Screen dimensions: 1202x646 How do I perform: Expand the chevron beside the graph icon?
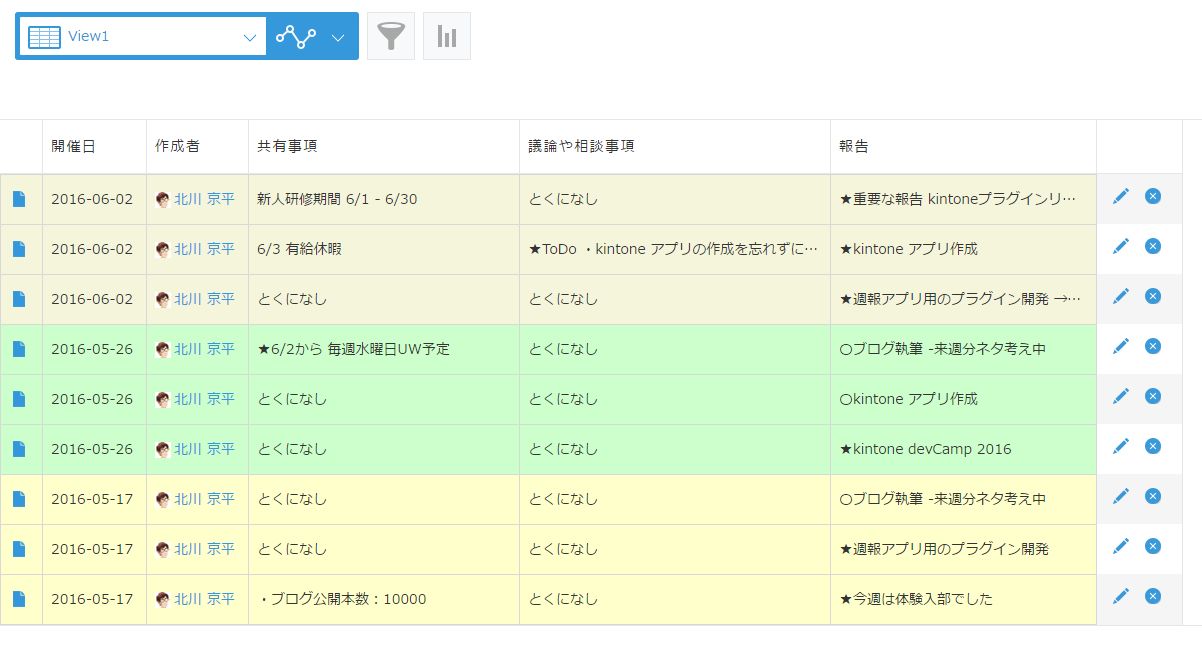coord(338,38)
